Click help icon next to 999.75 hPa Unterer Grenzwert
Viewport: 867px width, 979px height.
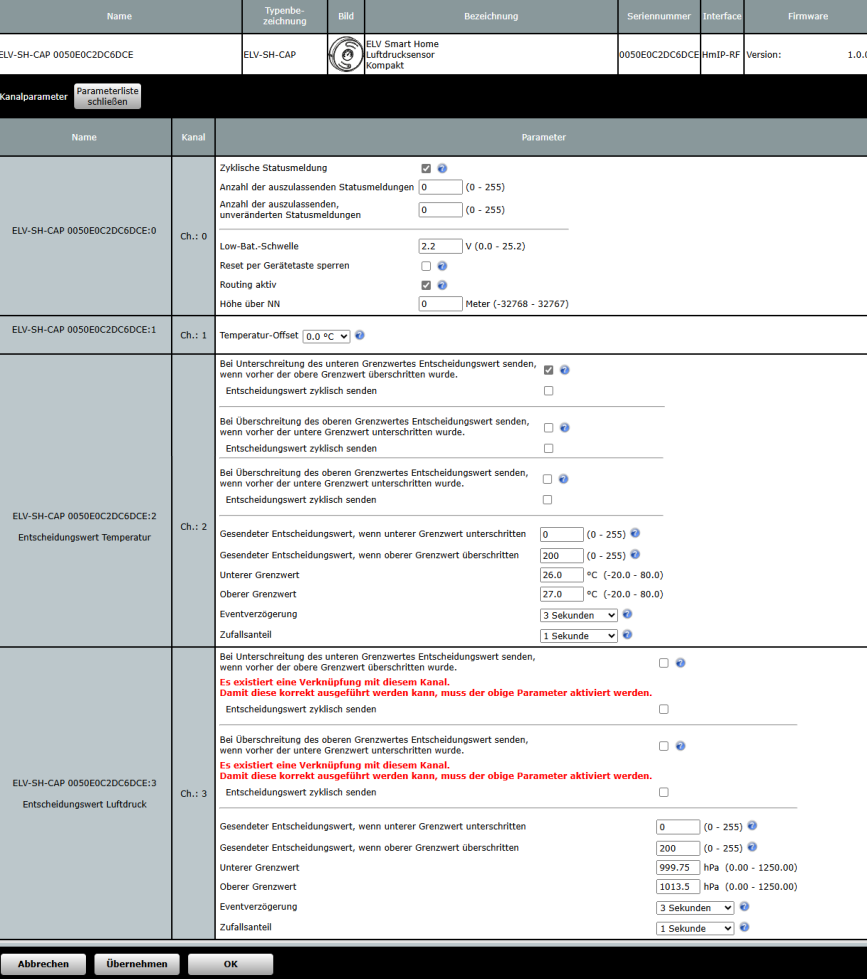(809, 867)
